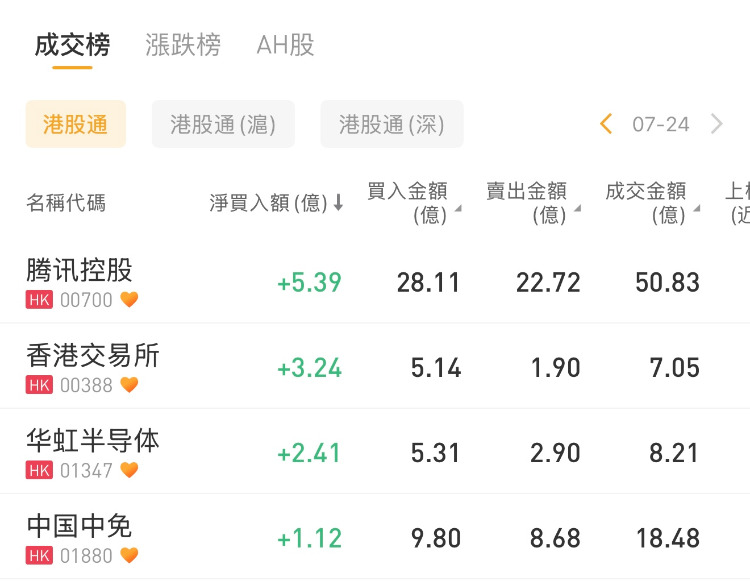The width and height of the screenshot is (750, 585).
Task: Sort by 淨買入額 (億) column
Action: [276, 203]
